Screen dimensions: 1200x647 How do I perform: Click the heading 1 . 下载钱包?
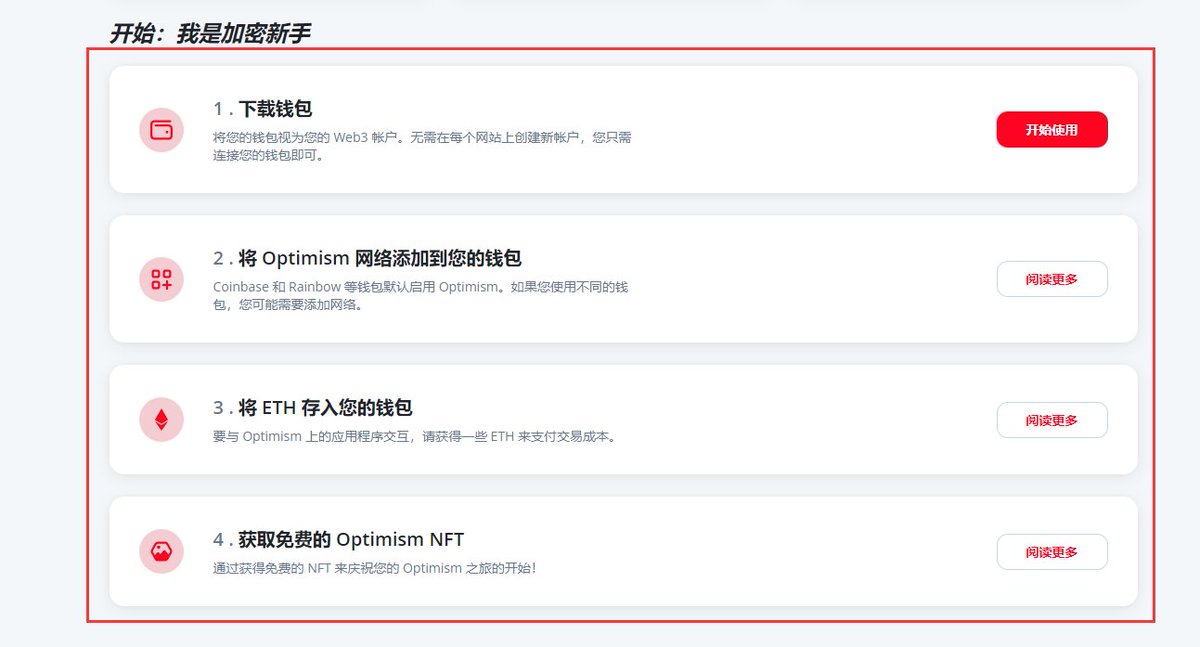tap(263, 109)
